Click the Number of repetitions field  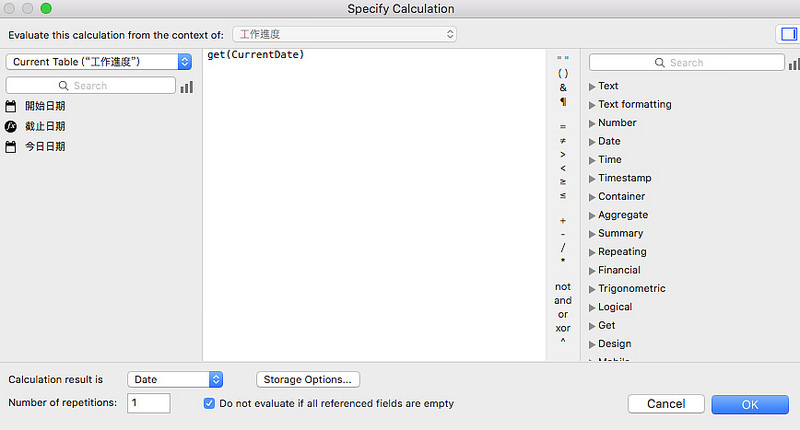click(x=148, y=403)
